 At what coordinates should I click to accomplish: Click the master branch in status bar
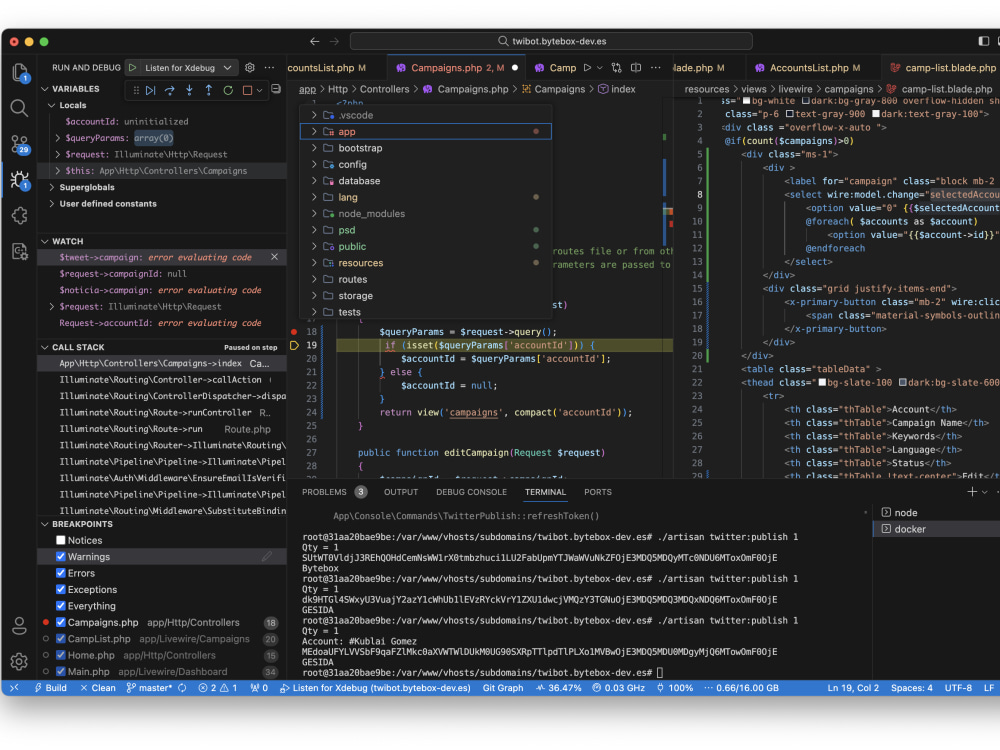(149, 688)
